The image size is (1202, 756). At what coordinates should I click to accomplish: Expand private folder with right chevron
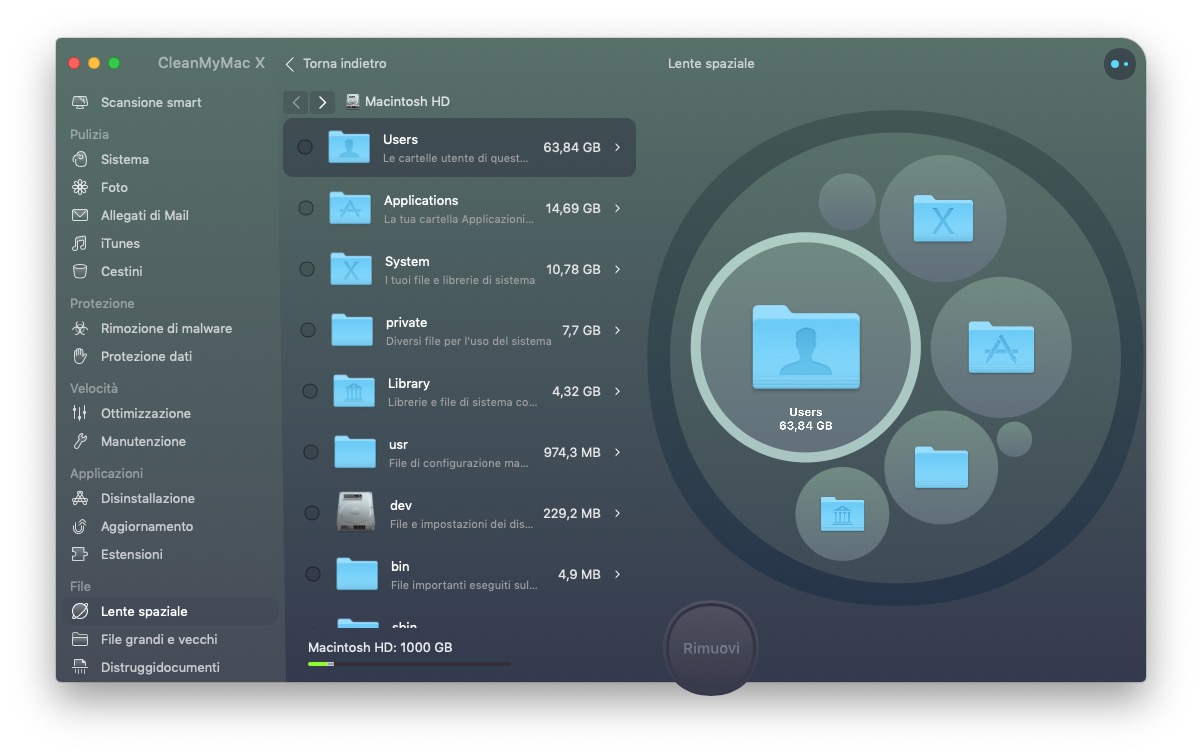(618, 331)
